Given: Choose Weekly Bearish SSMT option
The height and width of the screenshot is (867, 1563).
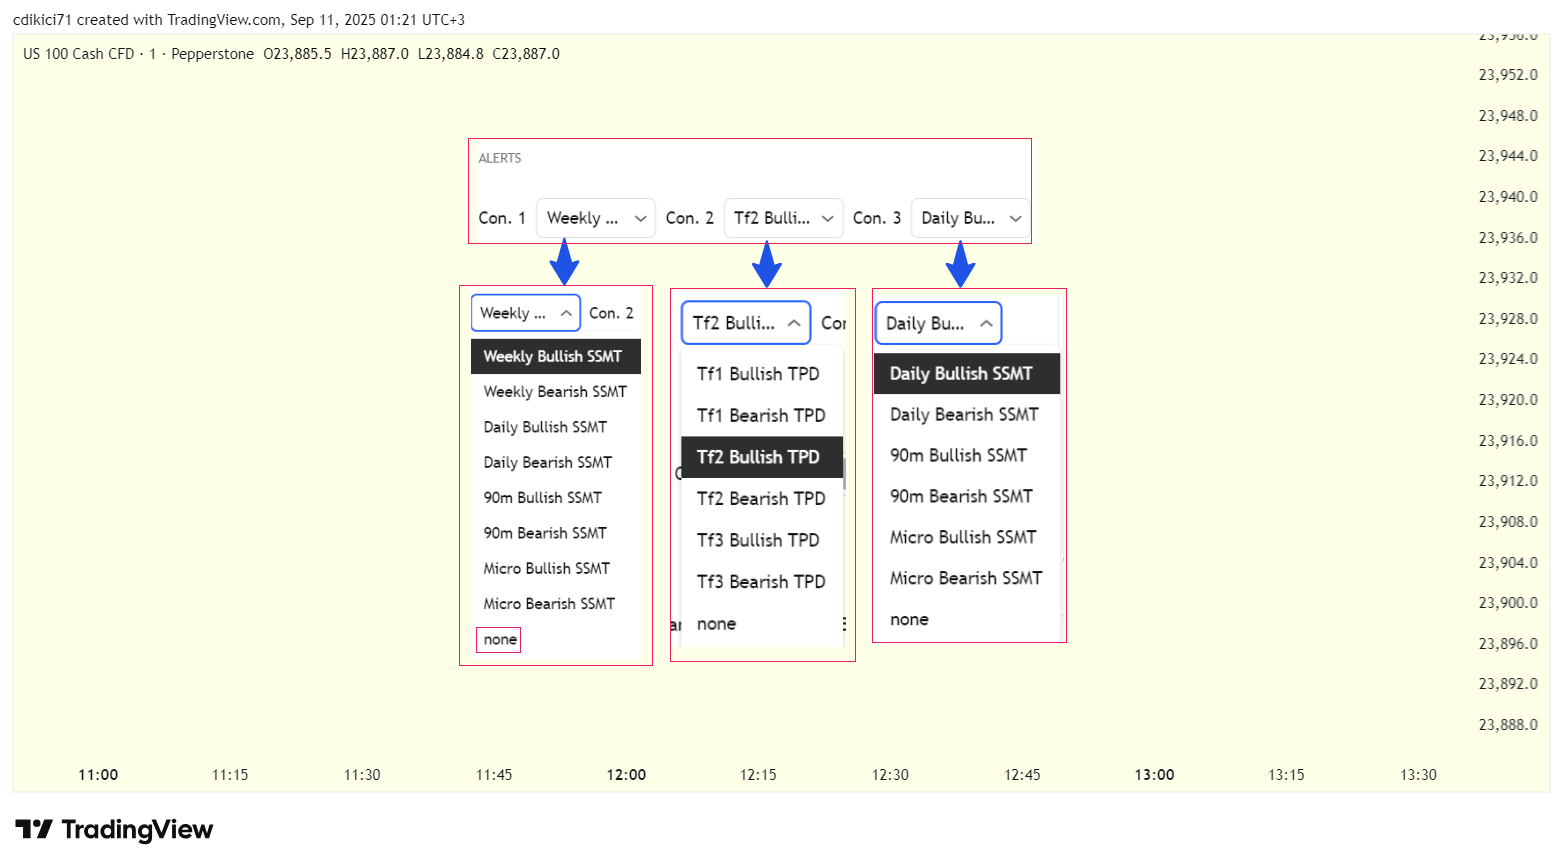Looking at the screenshot, I should pyautogui.click(x=556, y=392).
